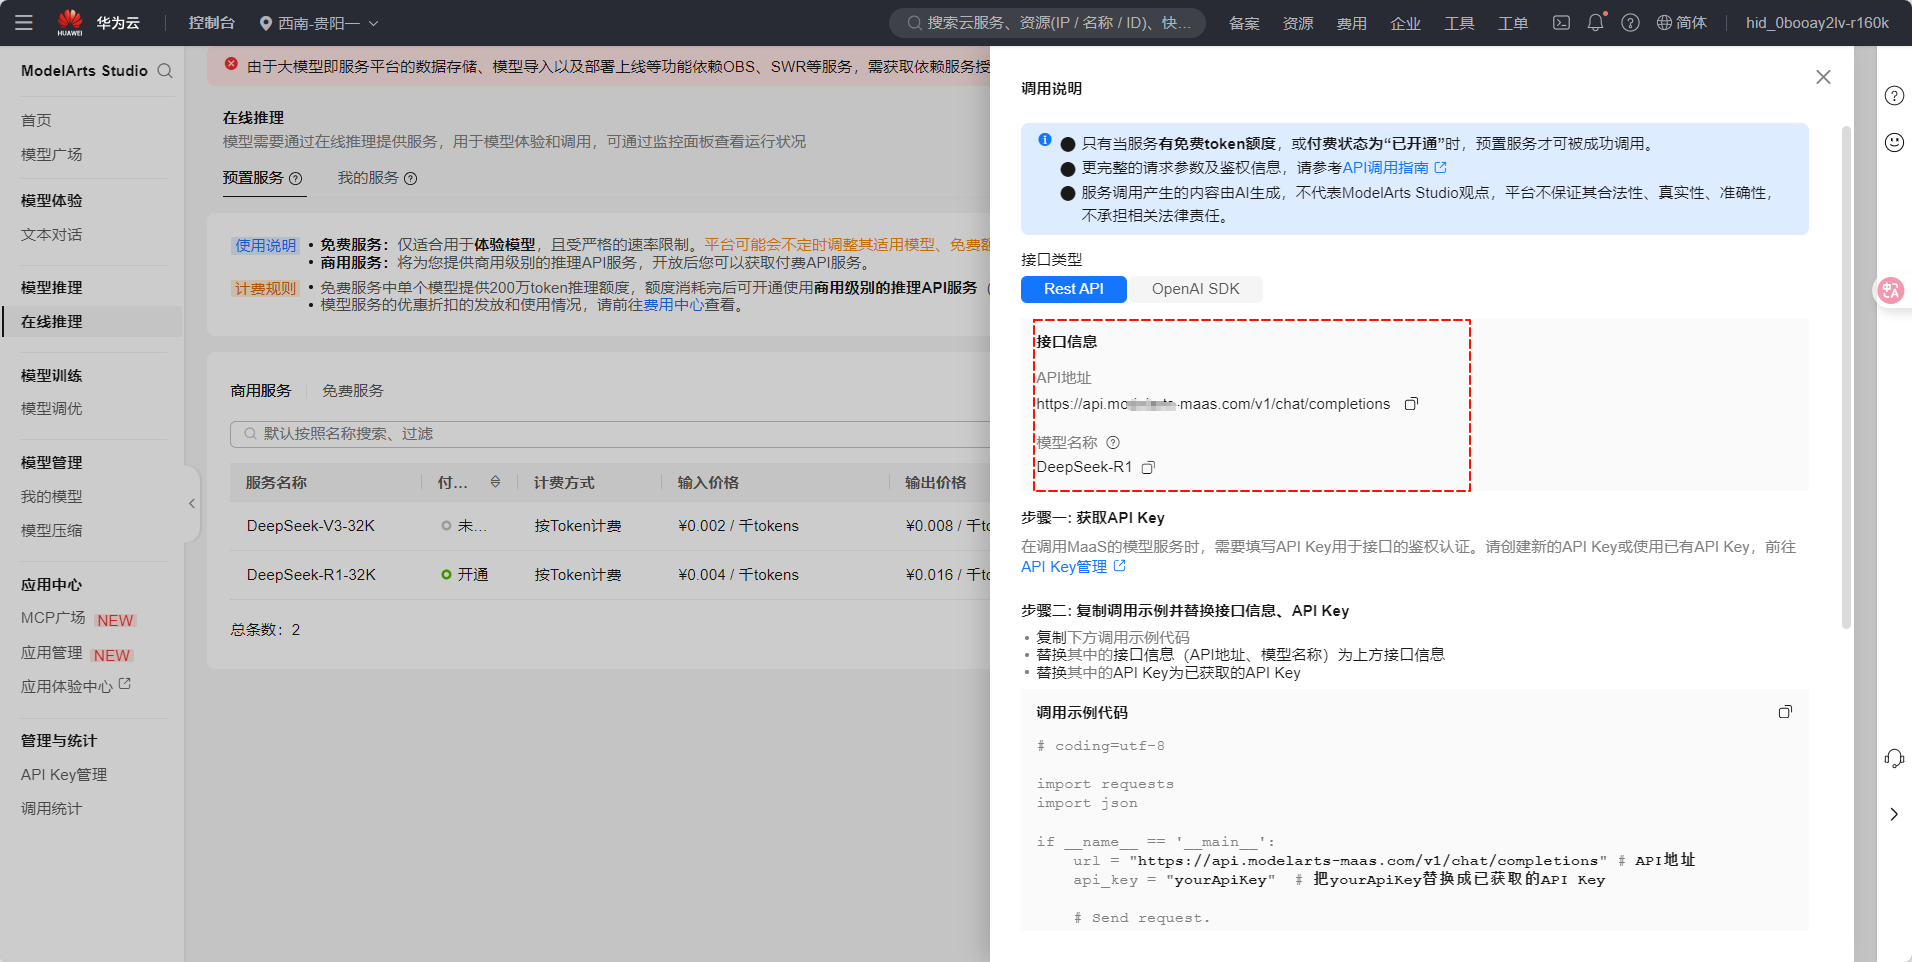Image resolution: width=1912 pixels, height=962 pixels.
Task: Click the right sidebar help circle icon
Action: coord(1894,96)
